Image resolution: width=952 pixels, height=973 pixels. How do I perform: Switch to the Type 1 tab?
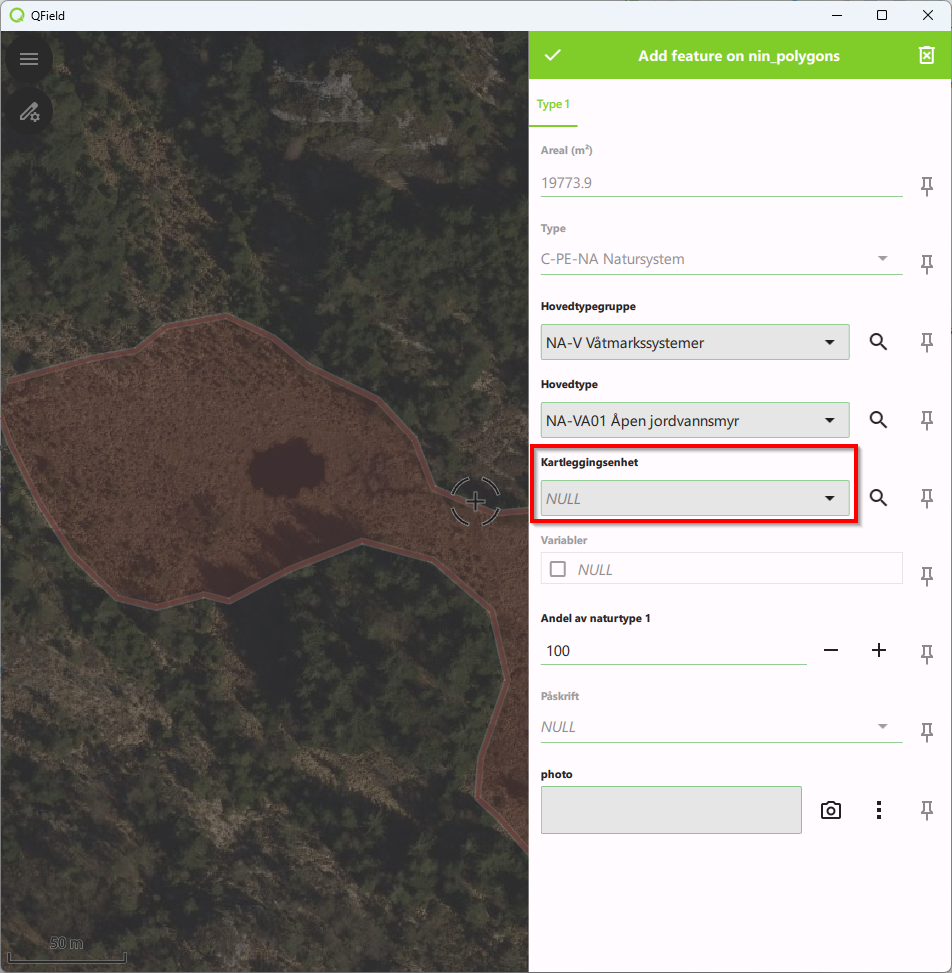(553, 105)
